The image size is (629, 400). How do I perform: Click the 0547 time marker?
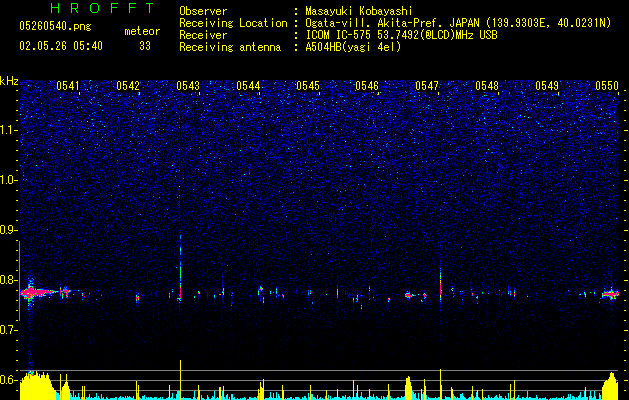[x=427, y=86]
